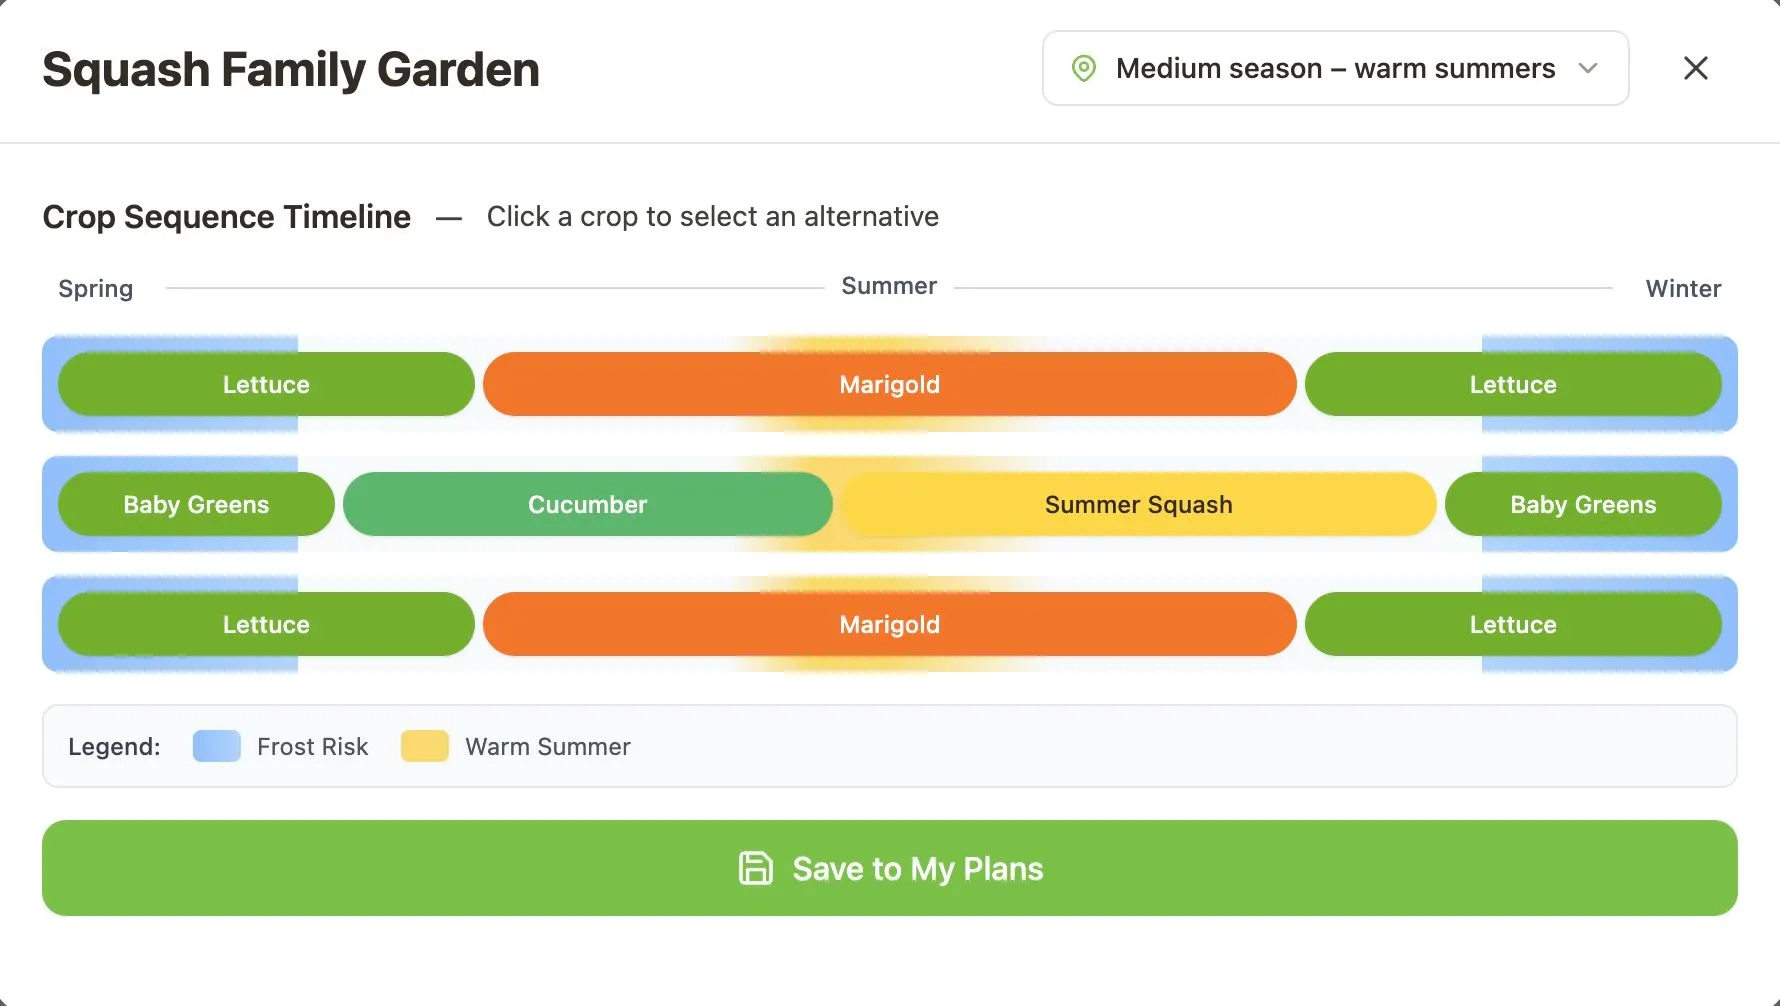Expand the climate dropdown chevron arrow
Screen dimensions: 1780x1006
pos(1588,68)
